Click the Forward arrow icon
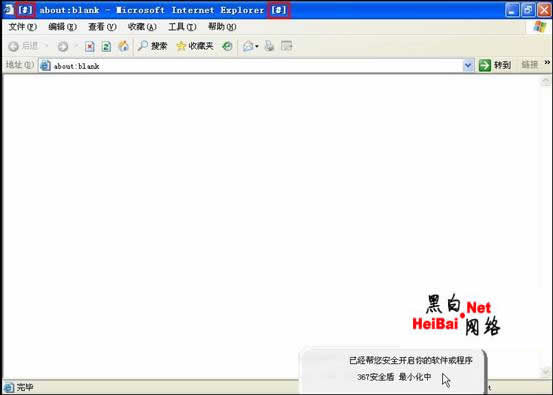The width and height of the screenshot is (553, 395). click(x=63, y=46)
